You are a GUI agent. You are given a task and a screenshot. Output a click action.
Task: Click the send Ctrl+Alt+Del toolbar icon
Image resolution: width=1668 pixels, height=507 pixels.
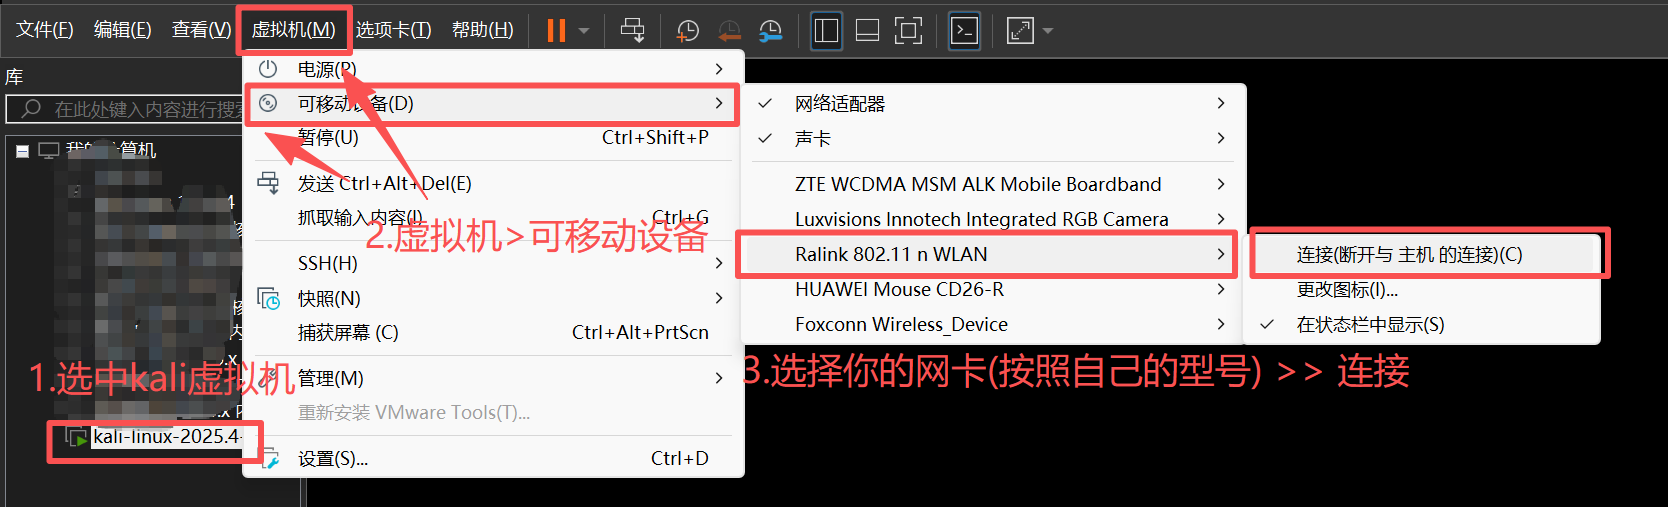point(632,30)
